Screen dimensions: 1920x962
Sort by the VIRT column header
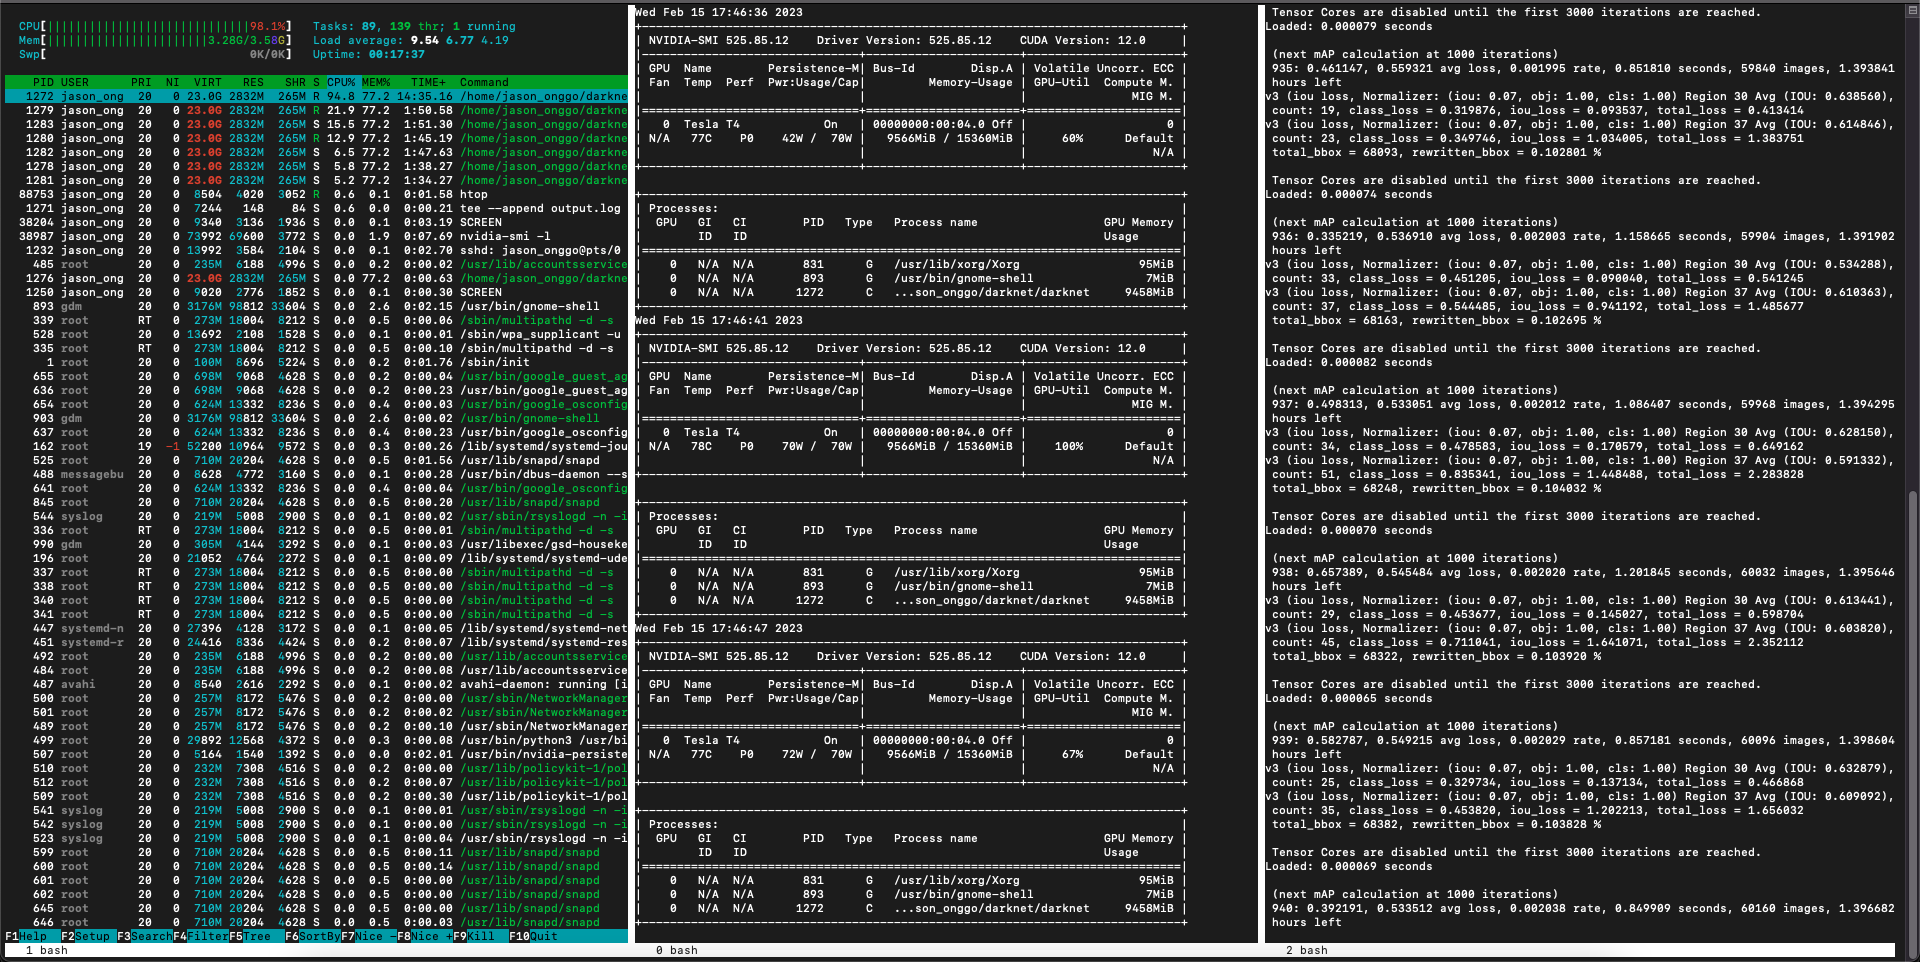click(x=208, y=82)
